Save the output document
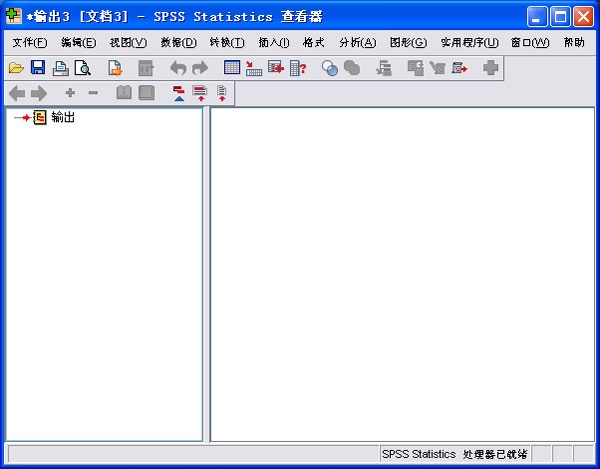This screenshot has width=600, height=469. (38, 68)
